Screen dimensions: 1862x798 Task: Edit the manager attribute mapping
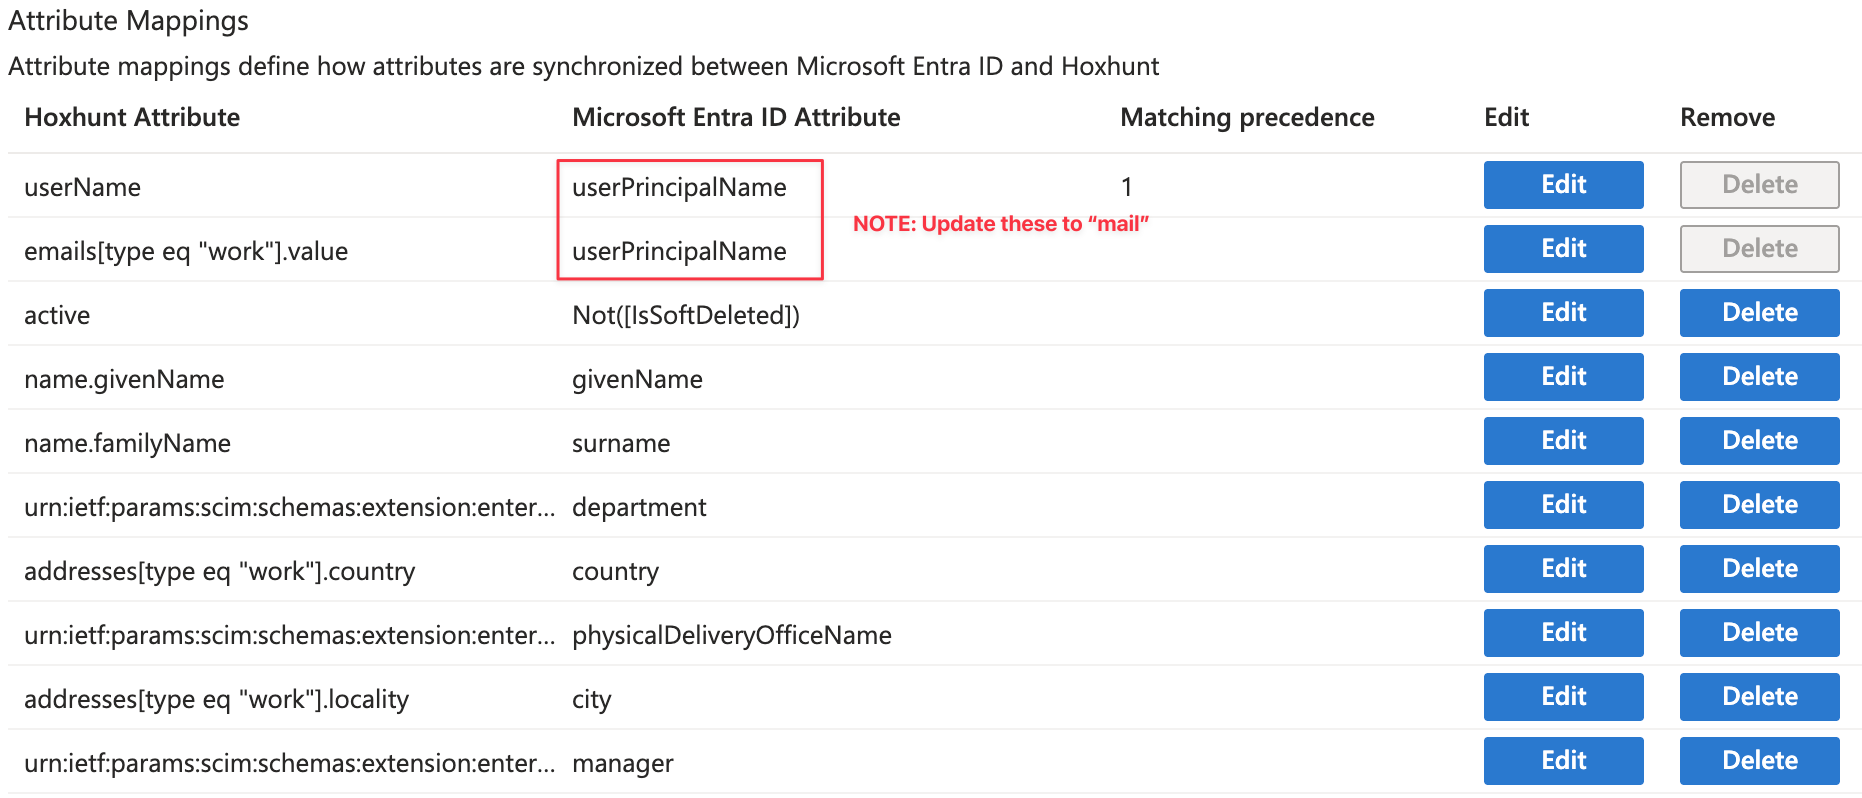1563,761
